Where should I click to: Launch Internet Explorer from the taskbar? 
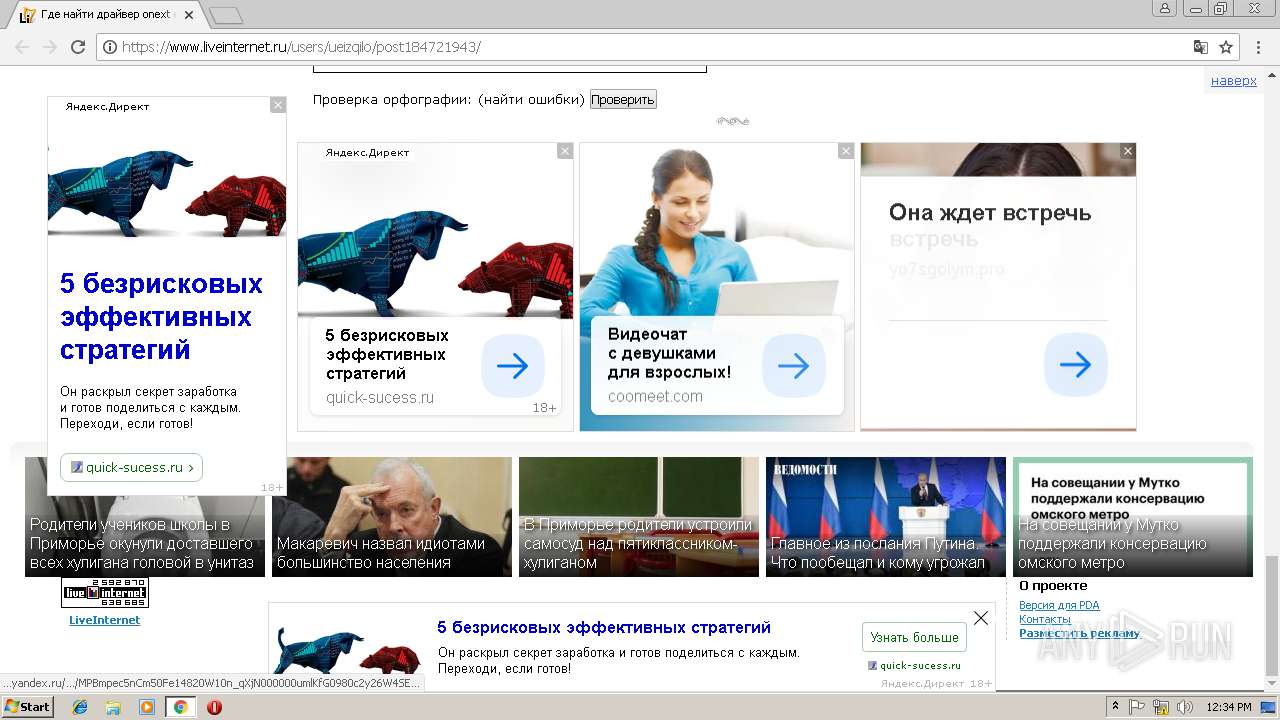coord(80,707)
